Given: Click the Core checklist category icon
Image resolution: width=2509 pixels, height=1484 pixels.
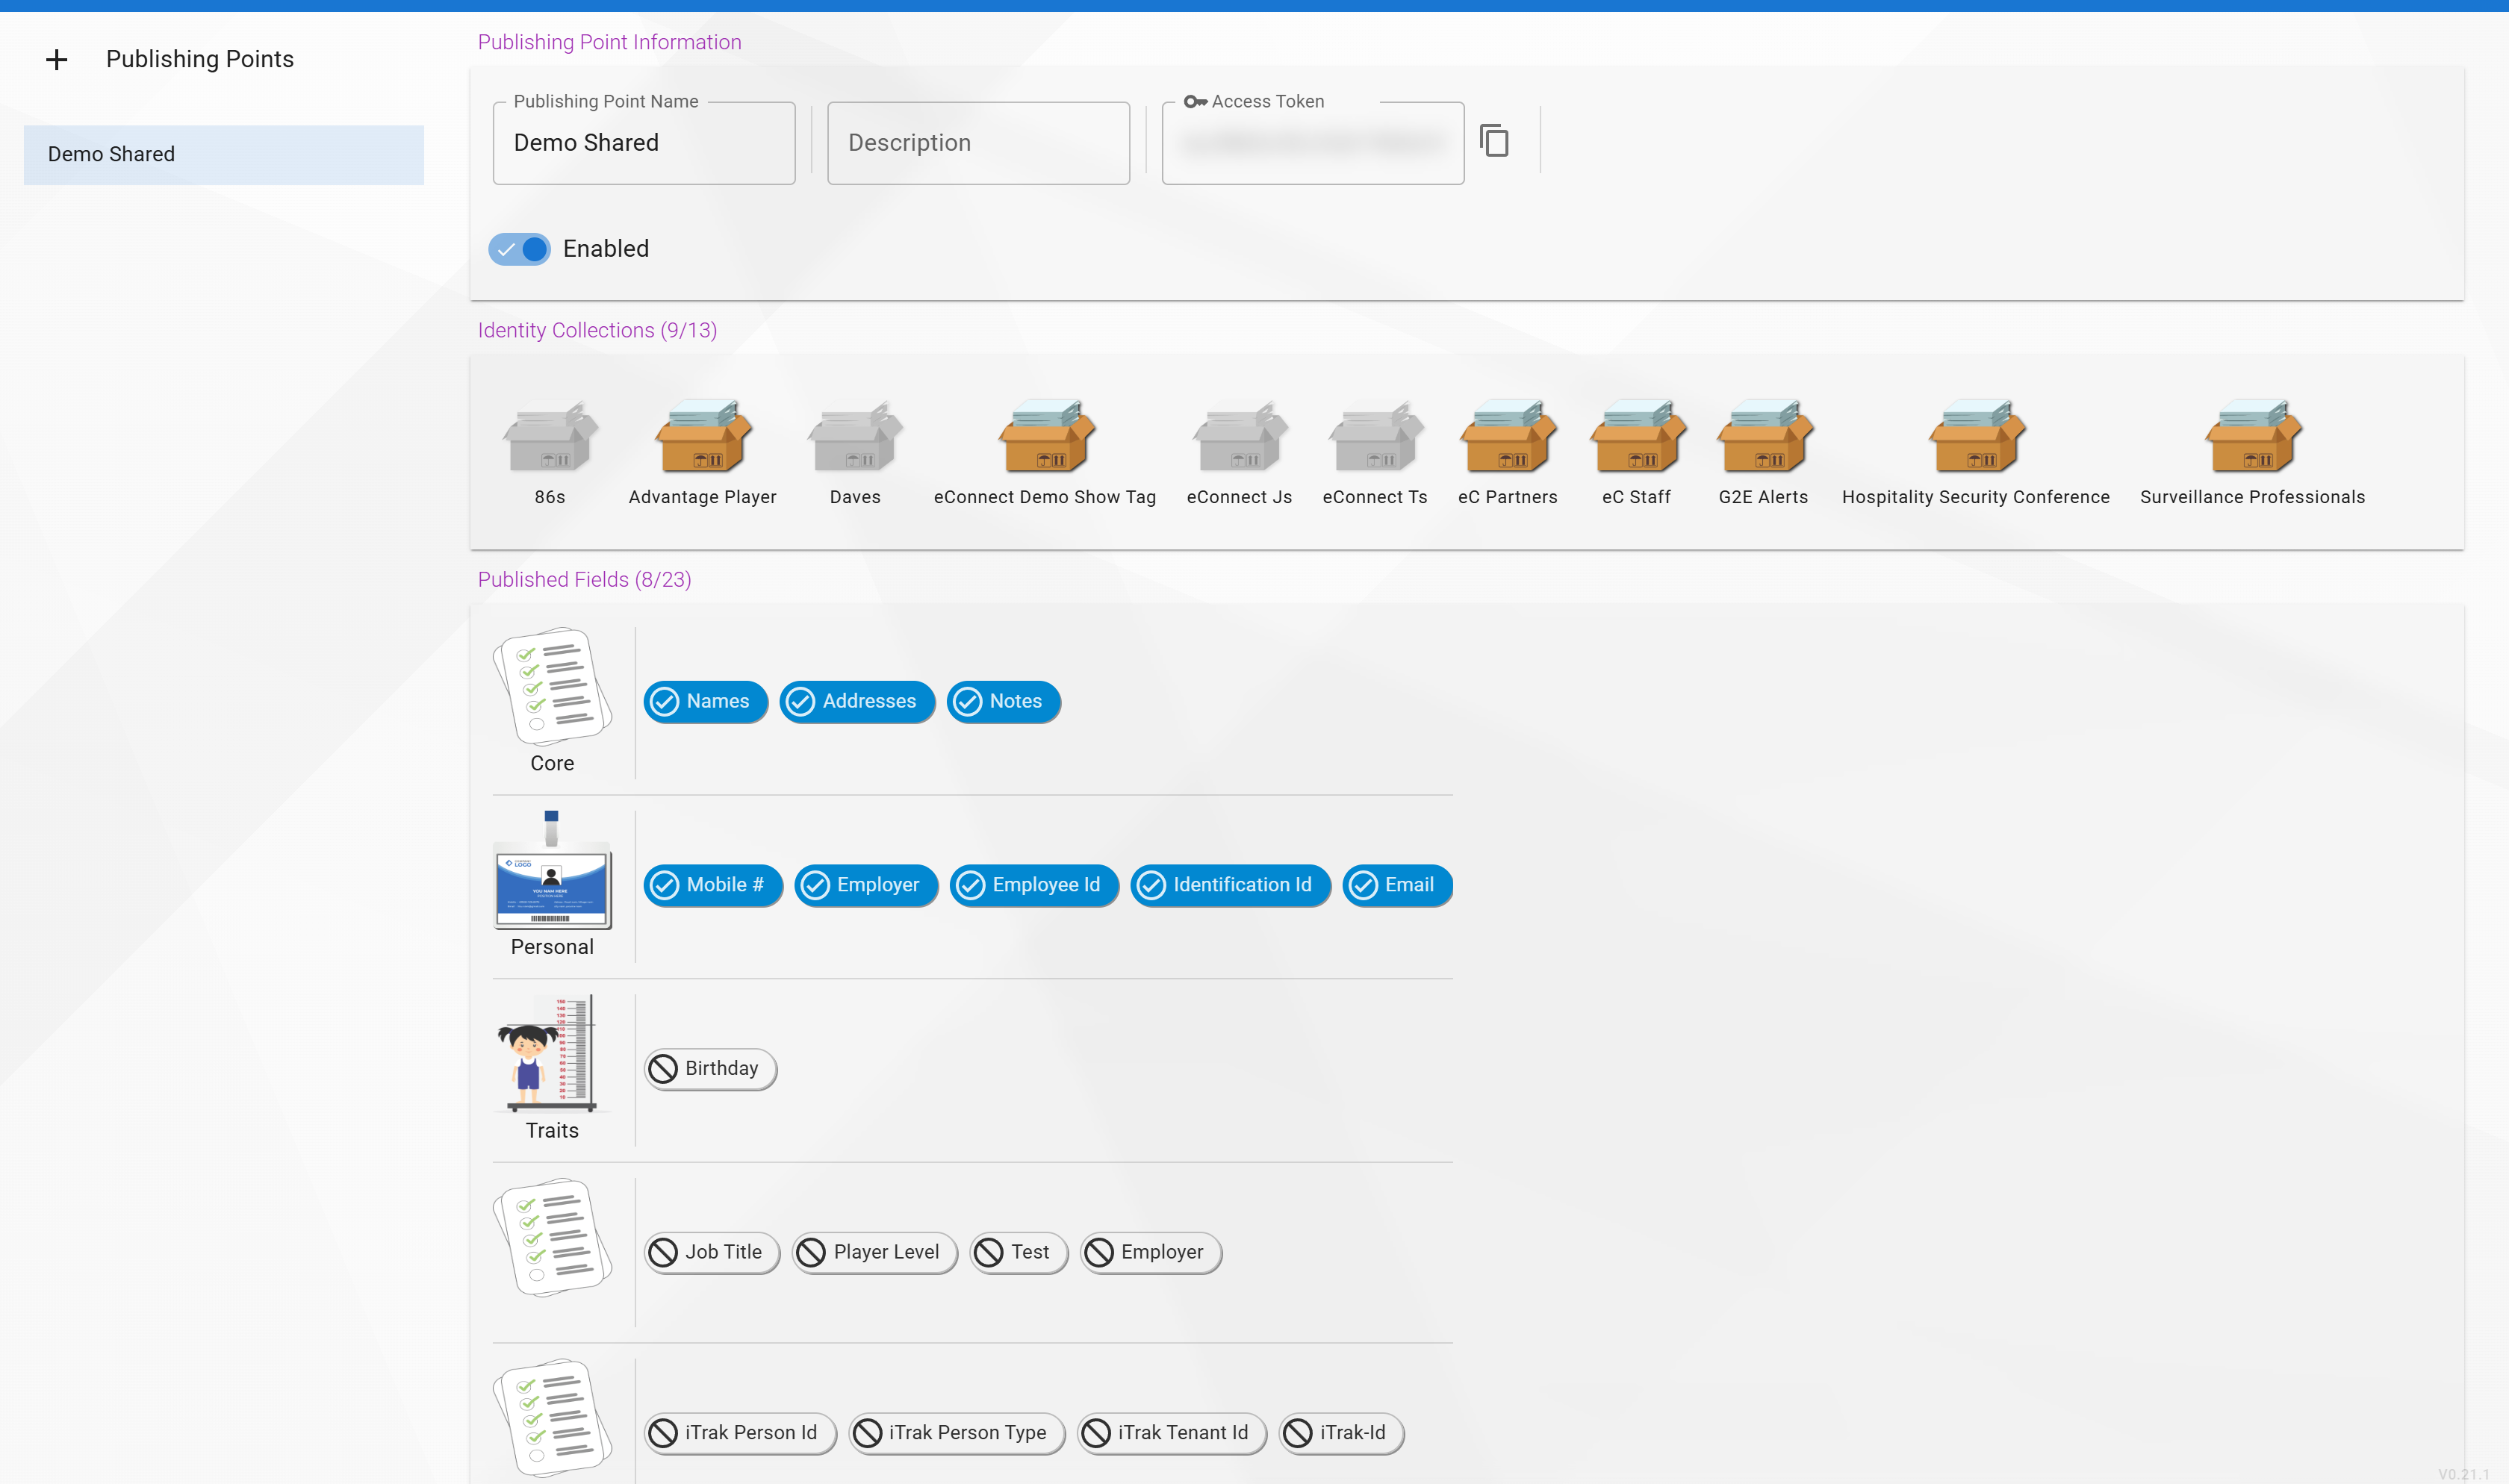Looking at the screenshot, I should pyautogui.click(x=552, y=686).
